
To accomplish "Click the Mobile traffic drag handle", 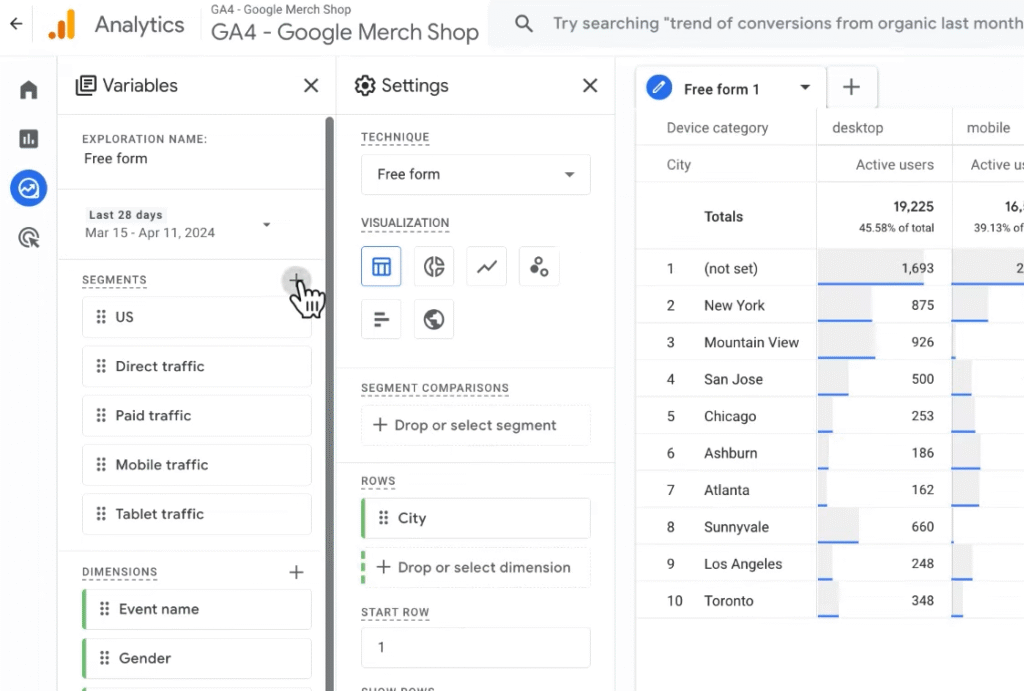I will (101, 464).
